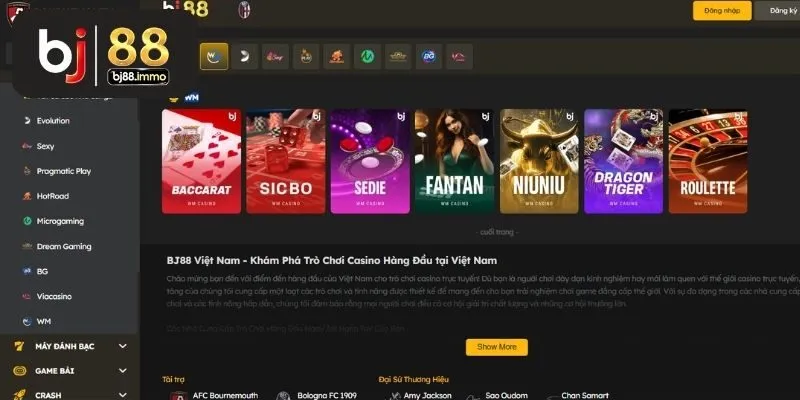Select the blue BG icon in provider row
This screenshot has width=800, height=400.
coord(429,56)
